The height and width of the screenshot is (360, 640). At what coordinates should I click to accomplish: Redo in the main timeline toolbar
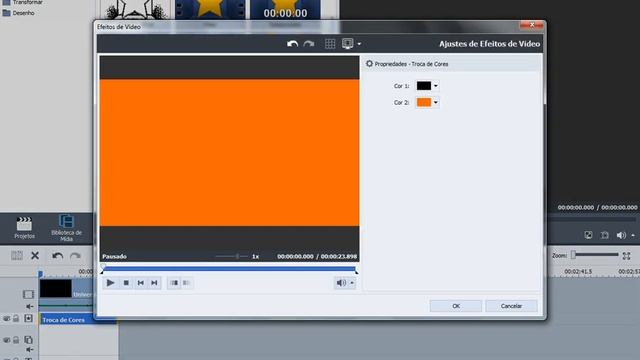75,256
